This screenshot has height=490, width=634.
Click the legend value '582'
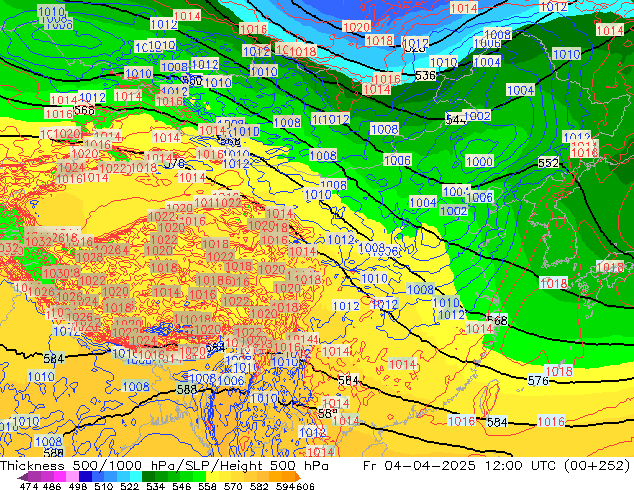pos(259,486)
